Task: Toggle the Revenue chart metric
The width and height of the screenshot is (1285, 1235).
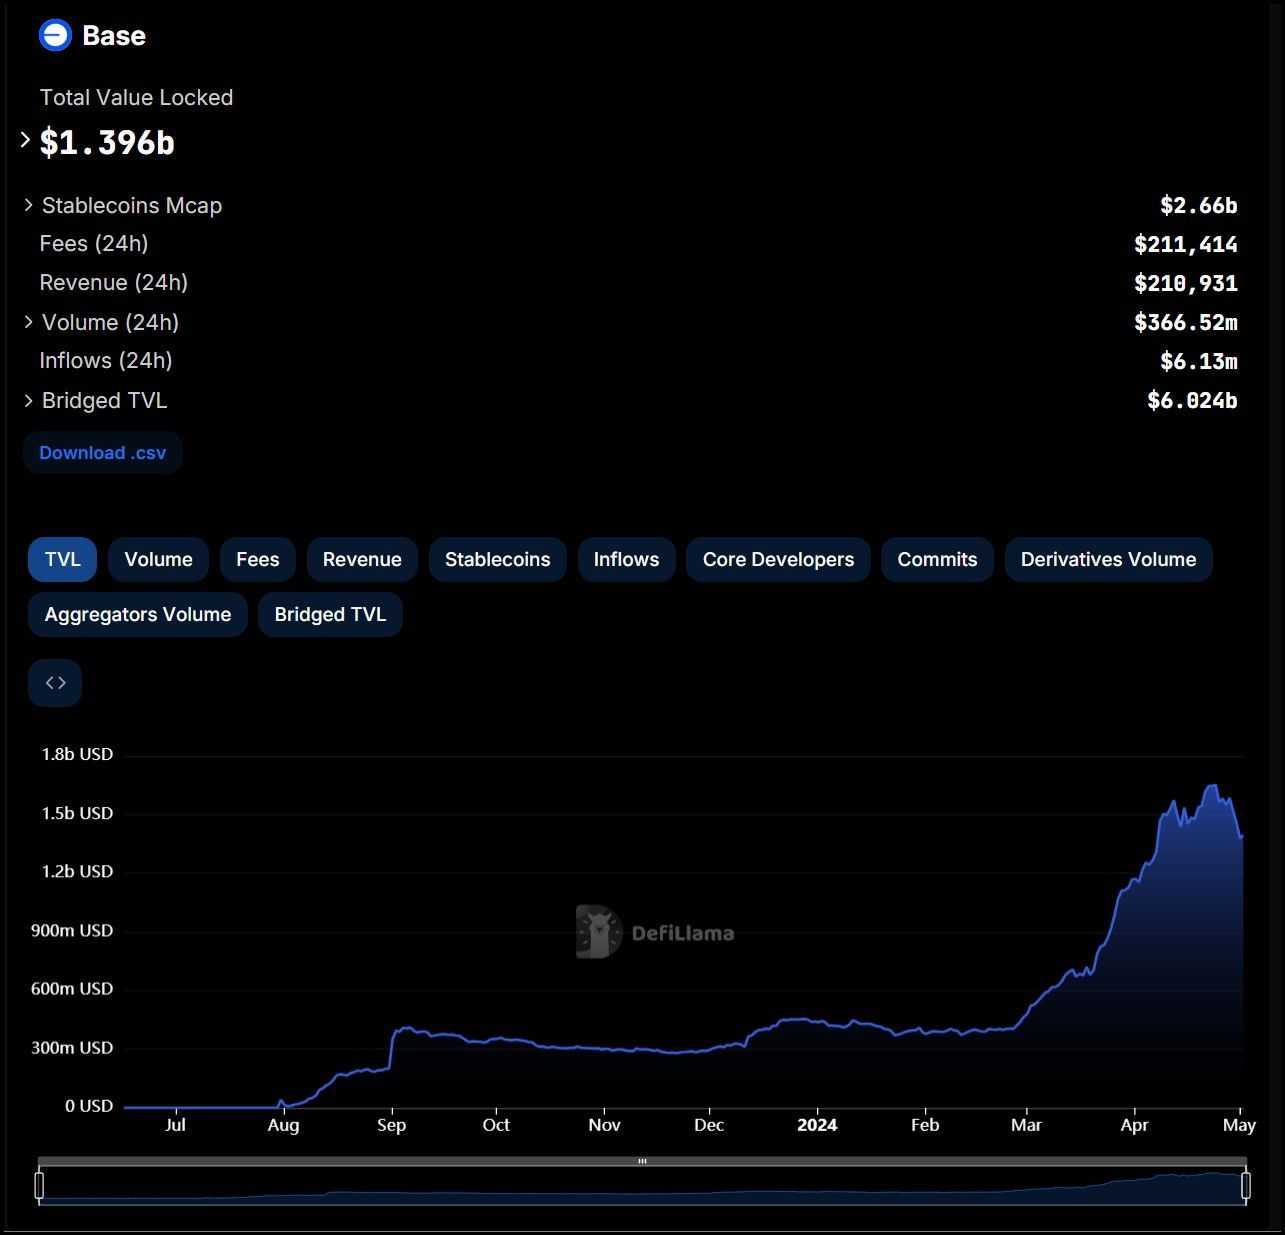Action: (362, 559)
